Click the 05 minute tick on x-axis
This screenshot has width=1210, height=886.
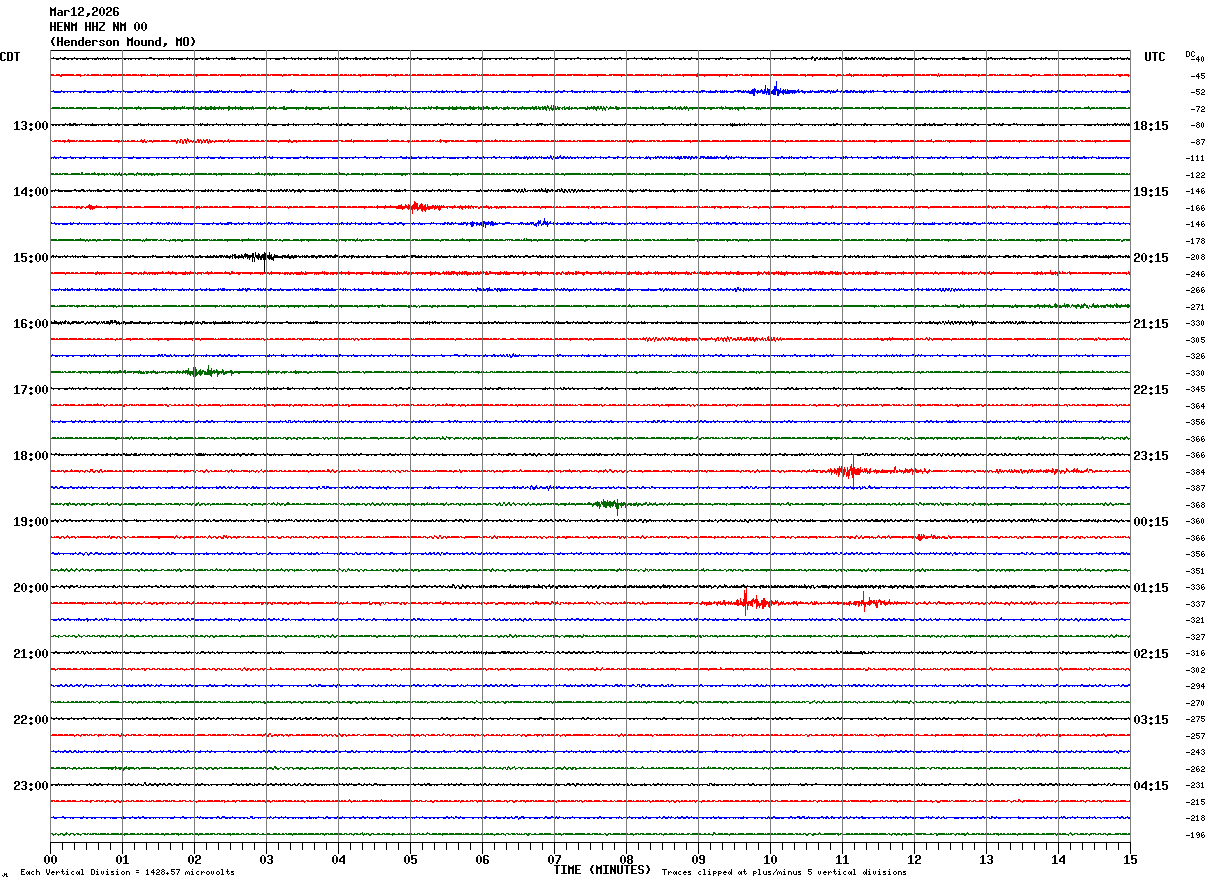pyautogui.click(x=410, y=860)
